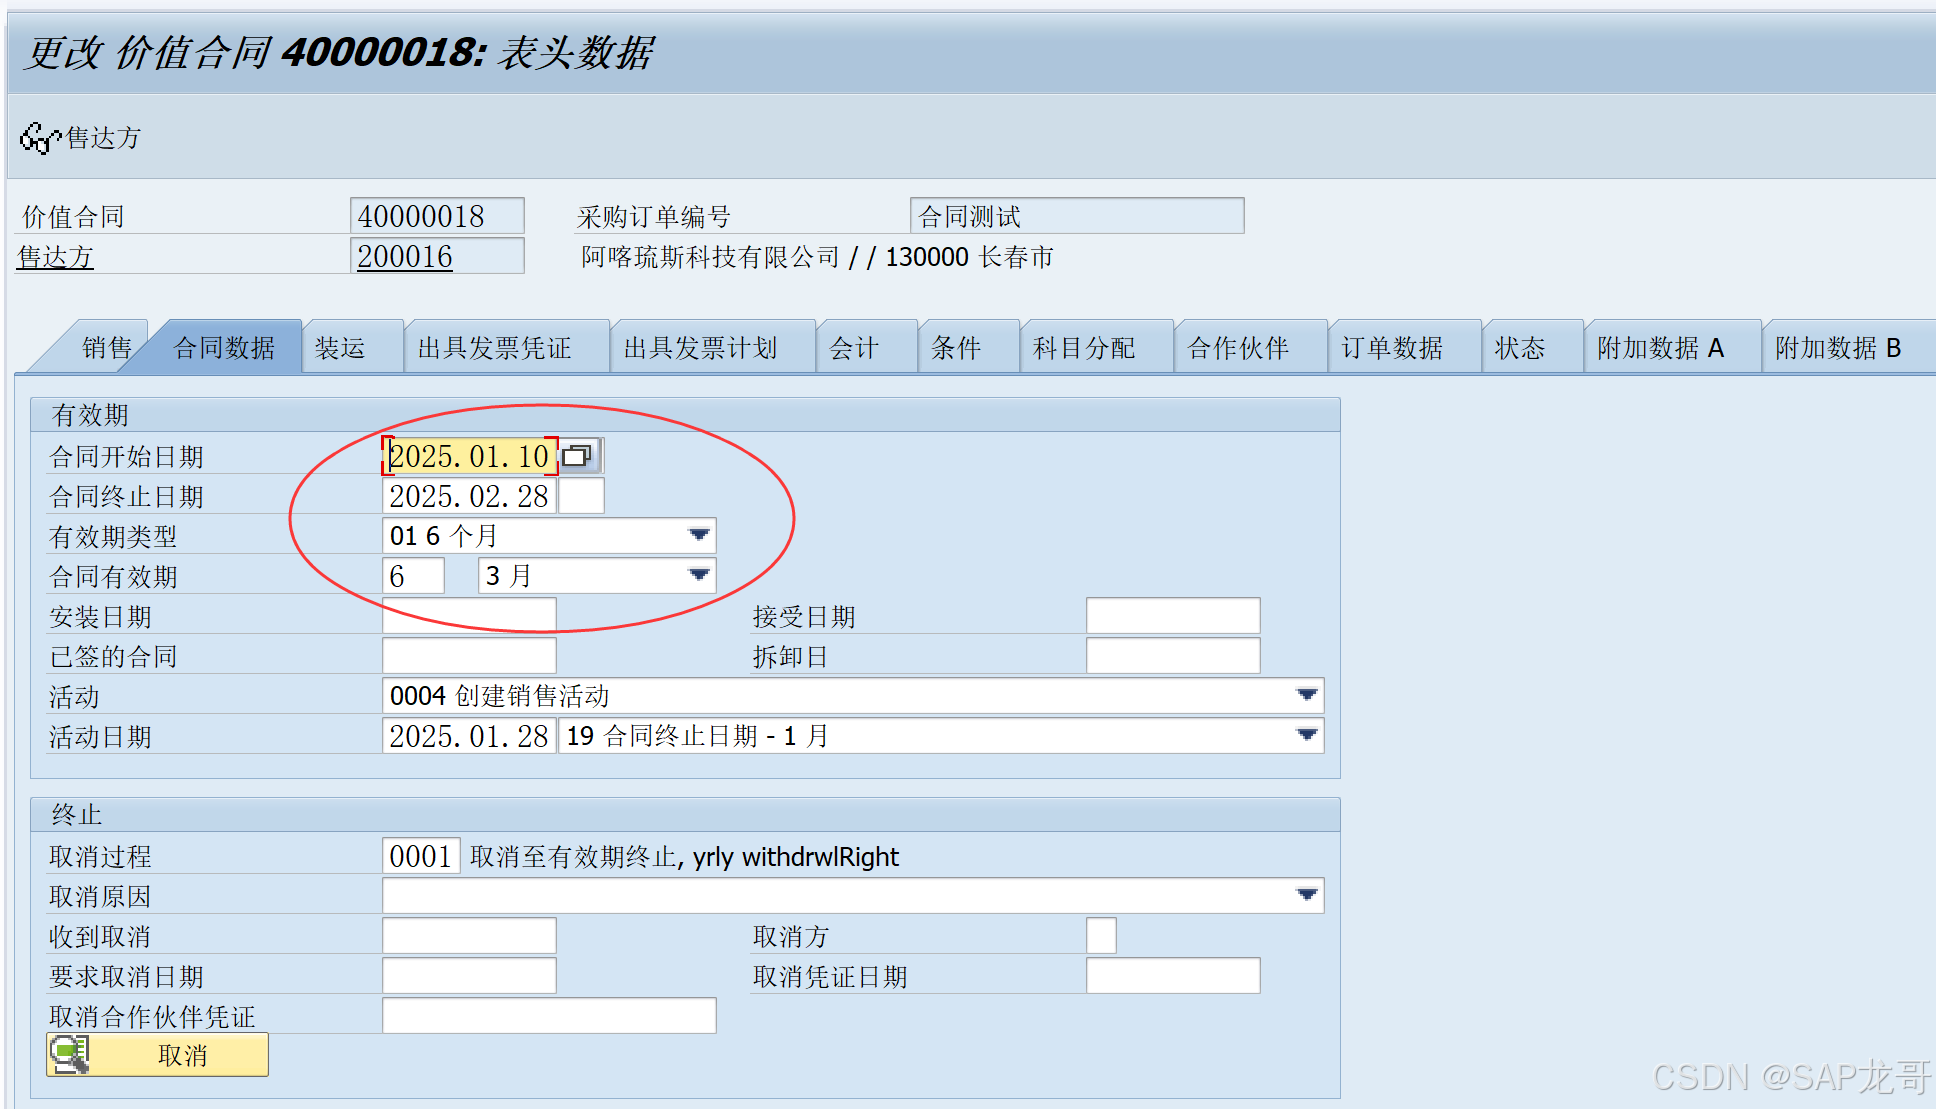
Task: Open the 附加数据 A tab
Action: pos(1660,348)
